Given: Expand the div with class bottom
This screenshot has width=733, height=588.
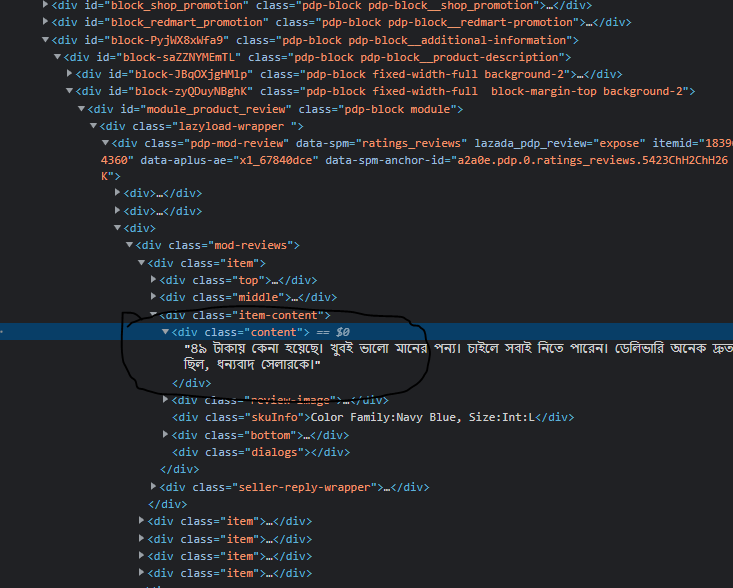Looking at the screenshot, I should tap(165, 434).
